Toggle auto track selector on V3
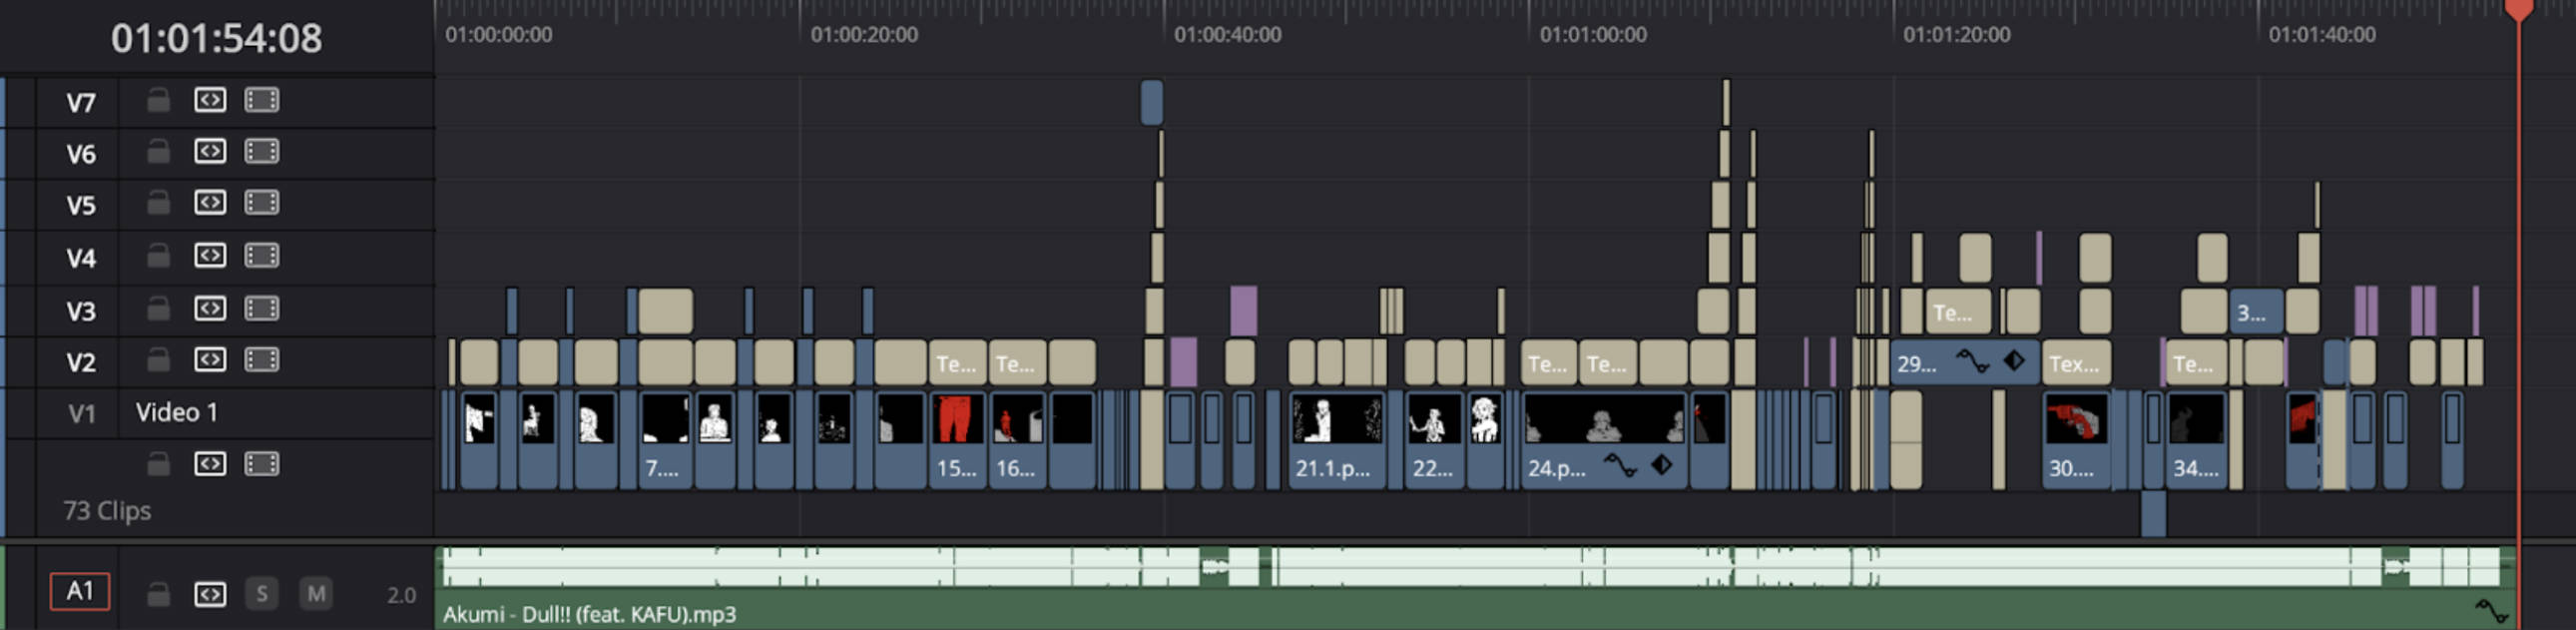Image resolution: width=2576 pixels, height=630 pixels. click(x=210, y=309)
